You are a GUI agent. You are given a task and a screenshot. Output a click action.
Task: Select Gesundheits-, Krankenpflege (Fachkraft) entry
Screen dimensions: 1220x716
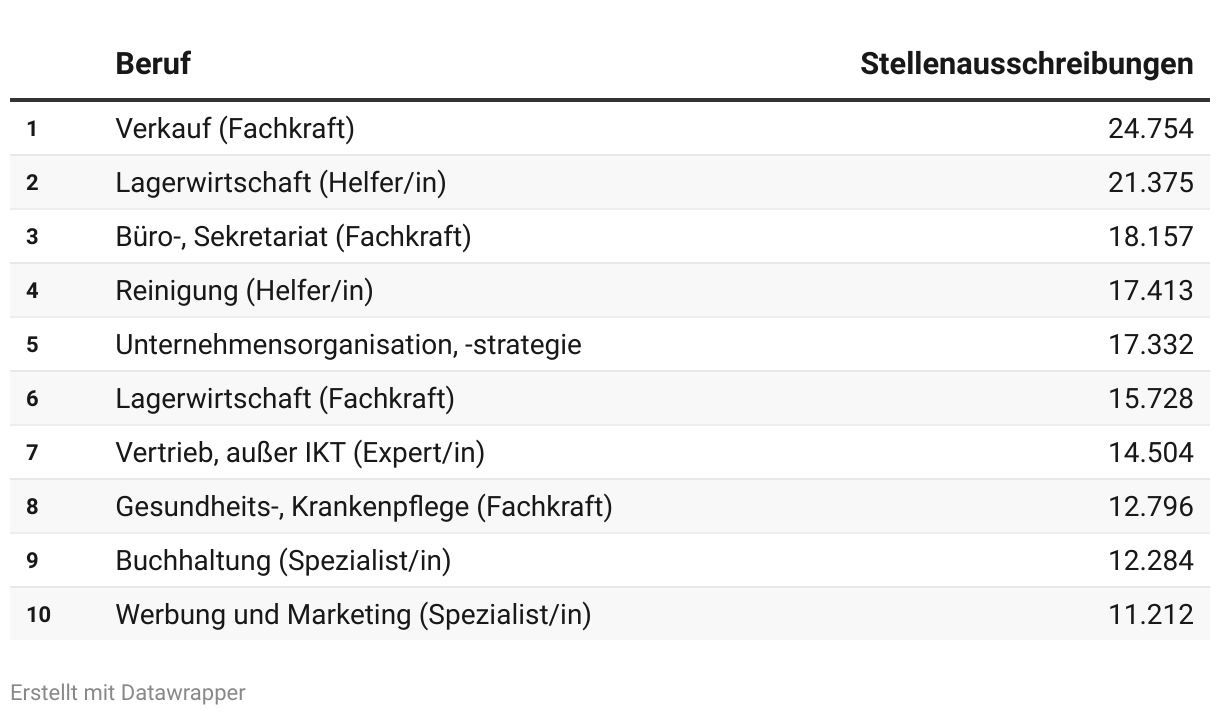point(364,506)
